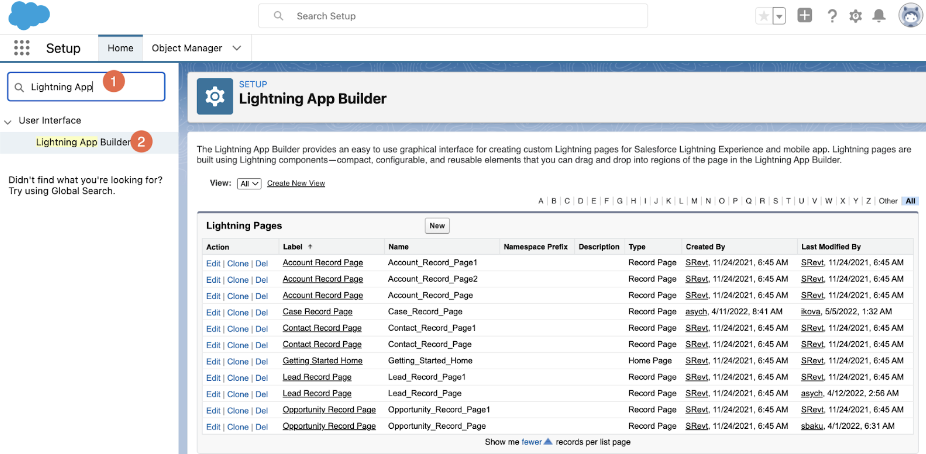The image size is (926, 454).
Task: Open the Object Manager tab dropdown chevron
Action: 237,48
